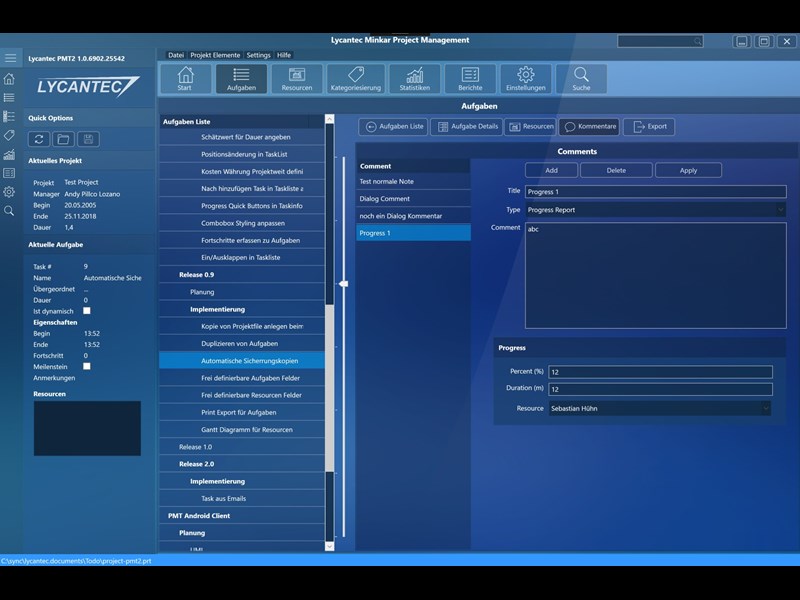Click the splitter handle beside the task list

pyautogui.click(x=344, y=284)
